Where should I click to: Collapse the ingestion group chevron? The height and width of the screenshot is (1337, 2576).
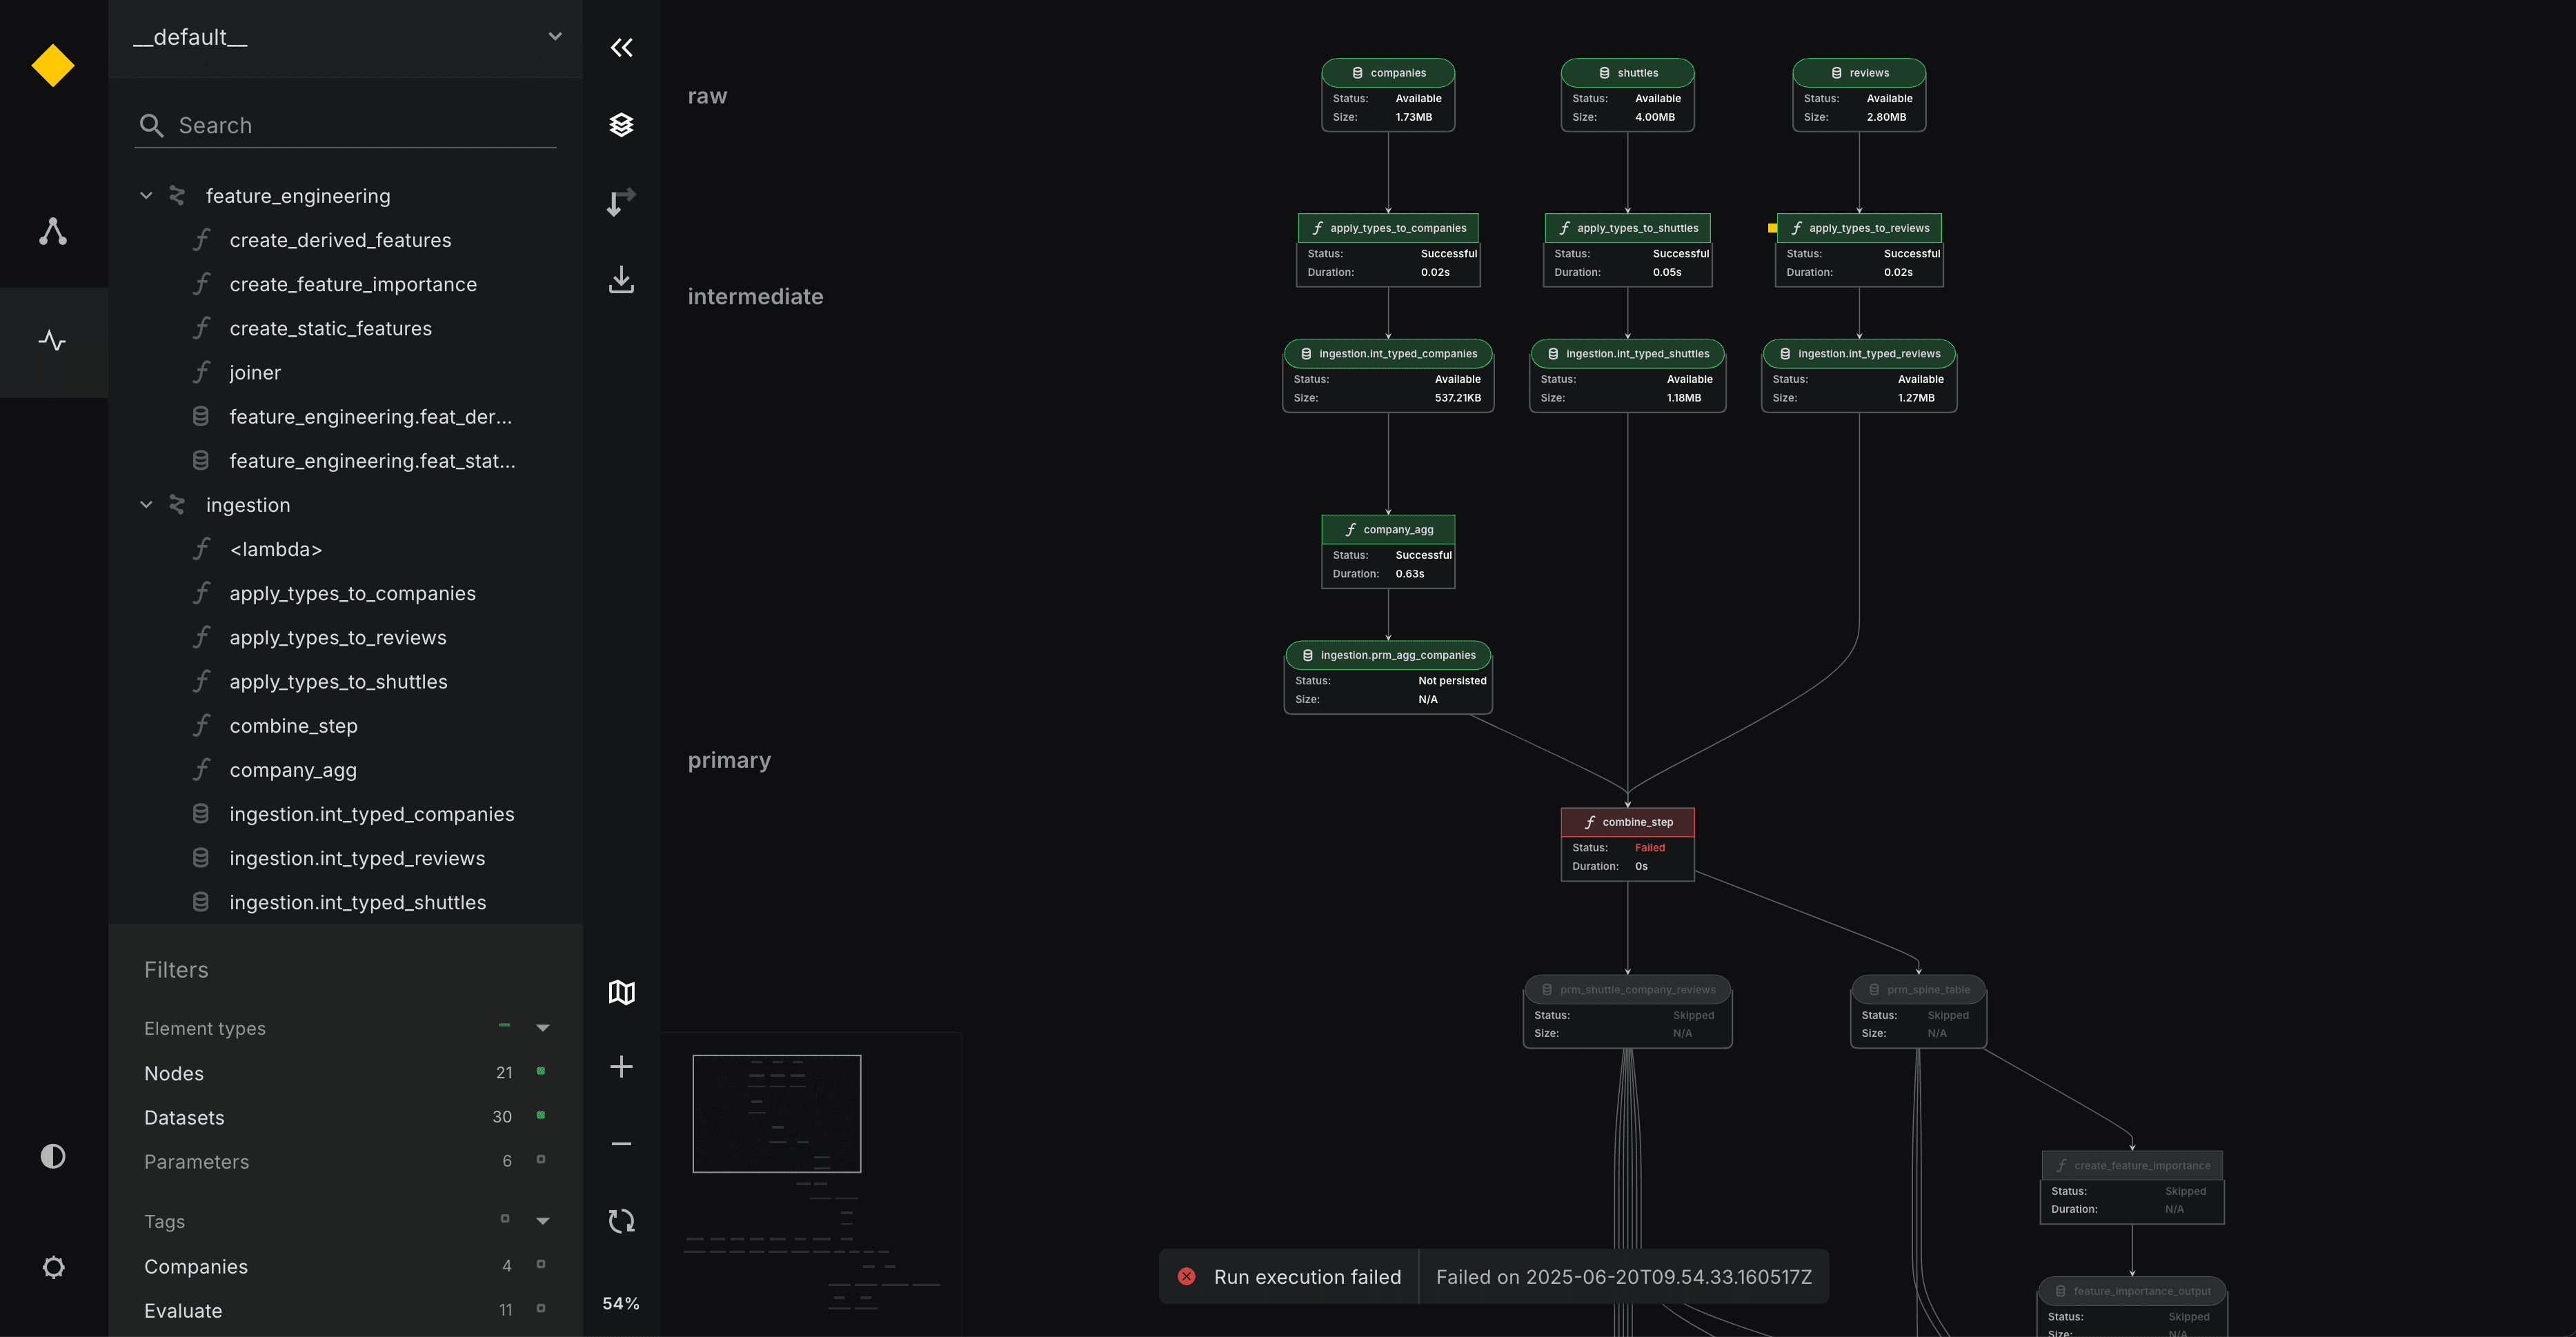click(x=146, y=504)
